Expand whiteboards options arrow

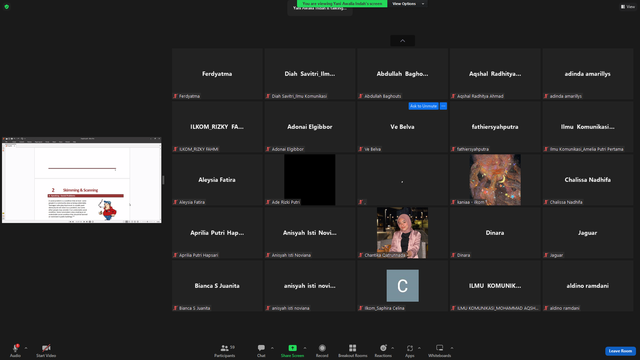(452, 348)
